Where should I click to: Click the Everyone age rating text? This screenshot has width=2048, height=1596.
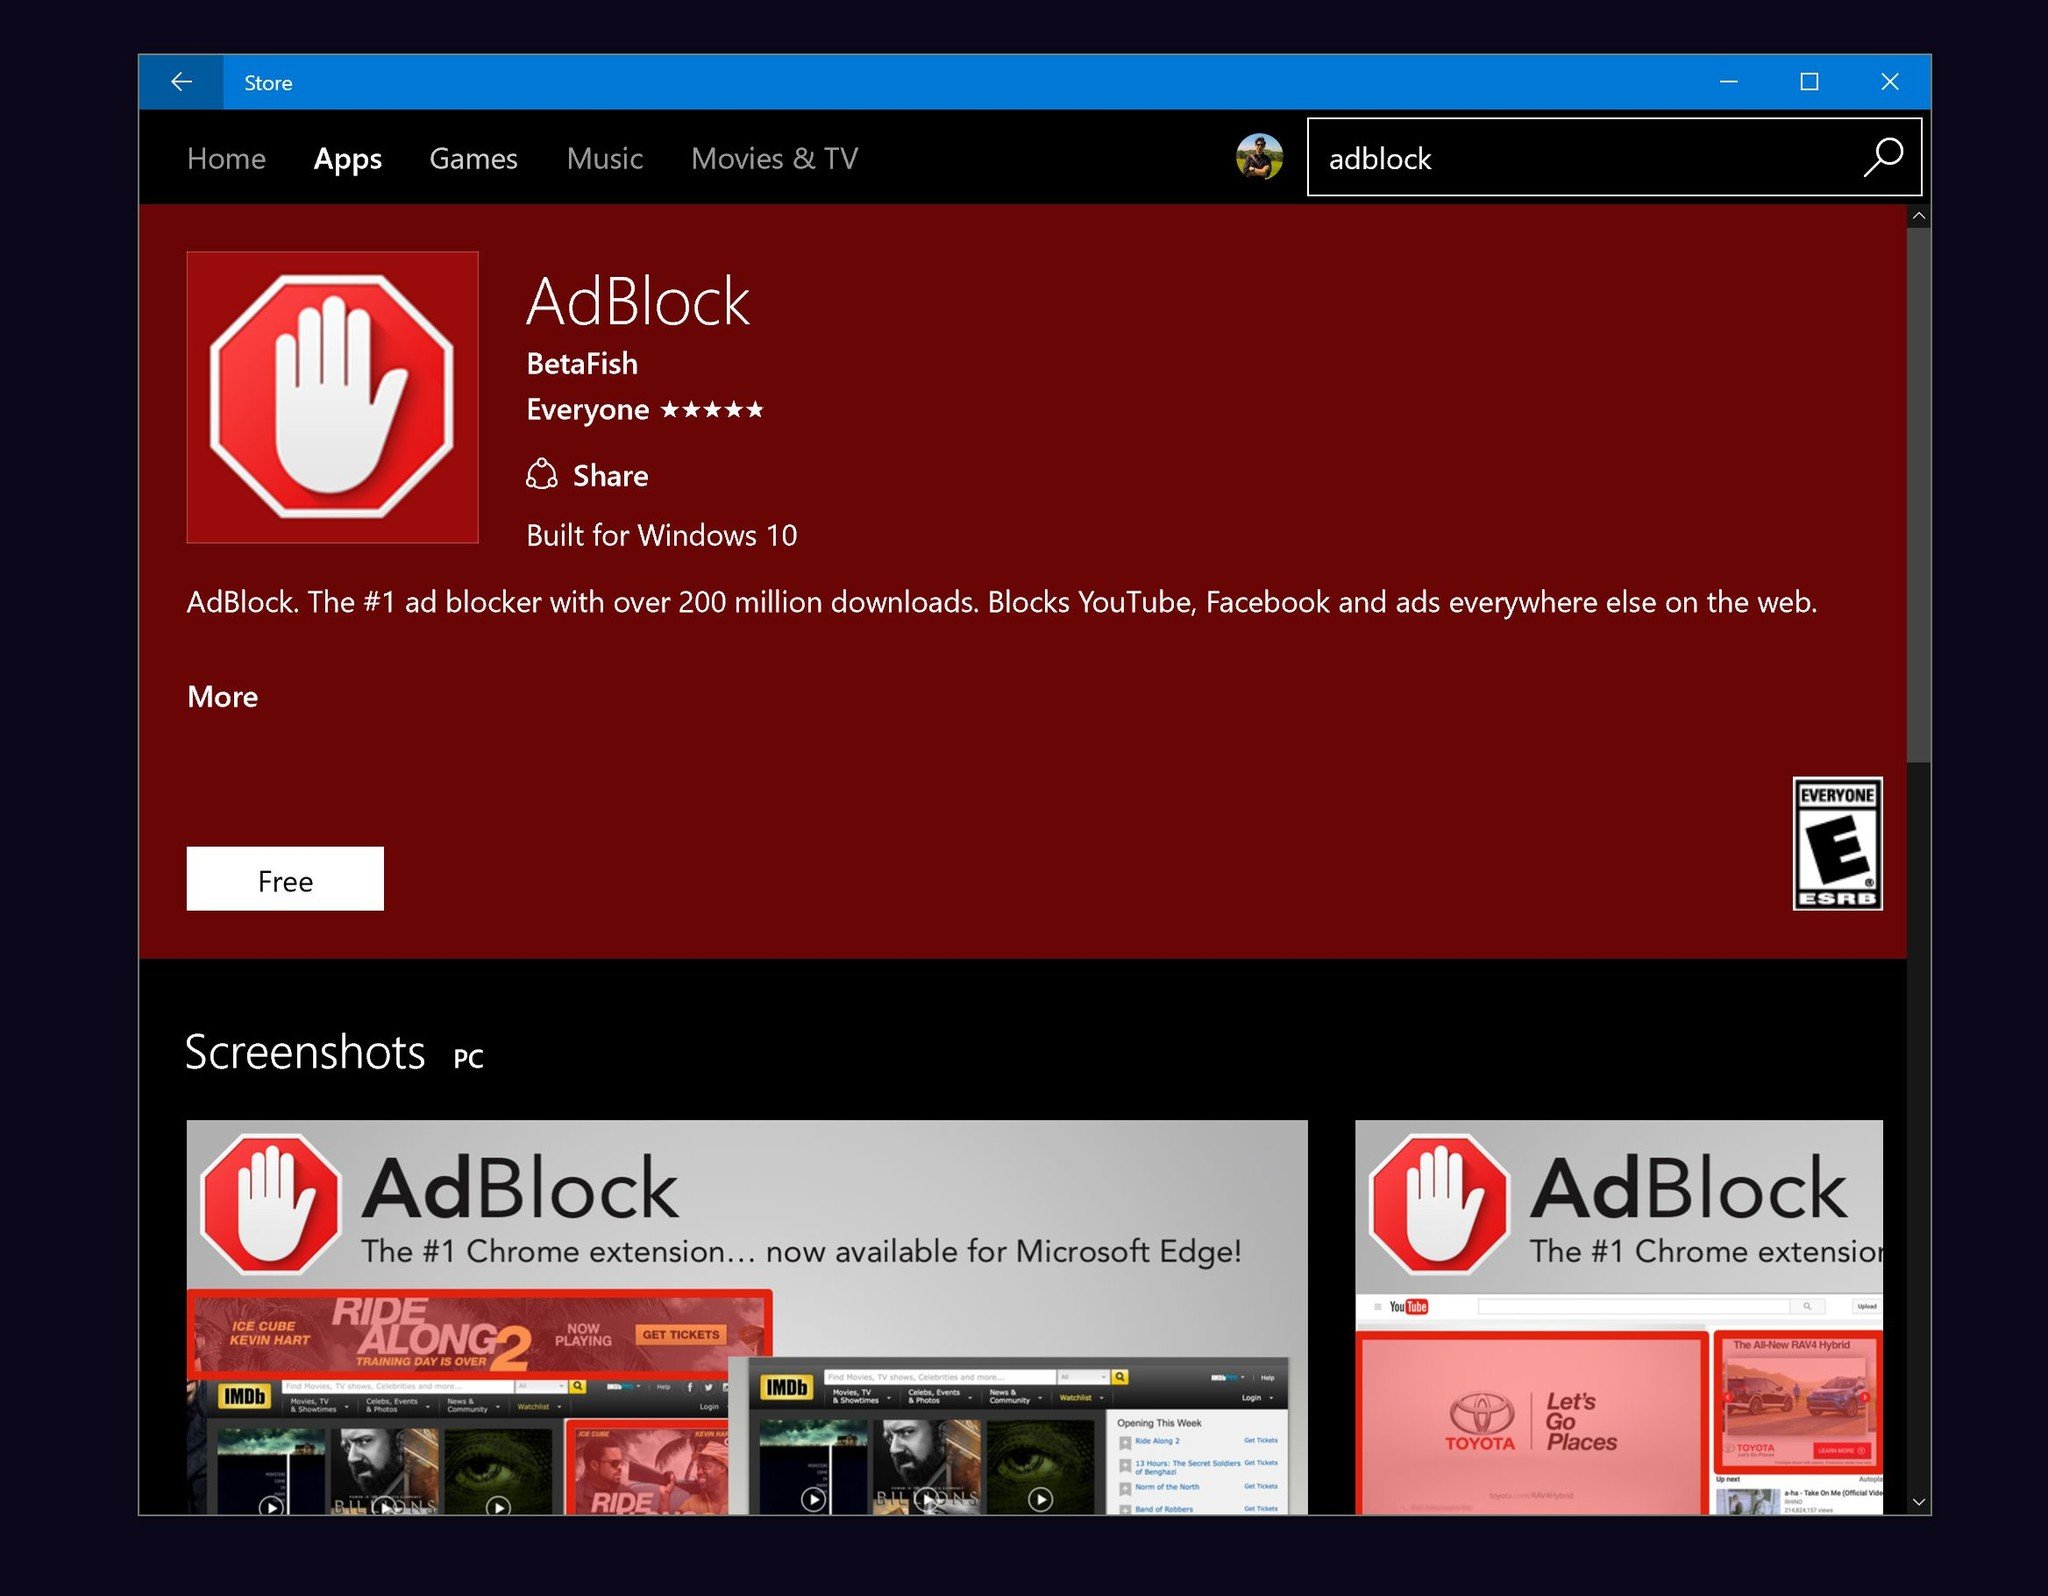tap(588, 410)
